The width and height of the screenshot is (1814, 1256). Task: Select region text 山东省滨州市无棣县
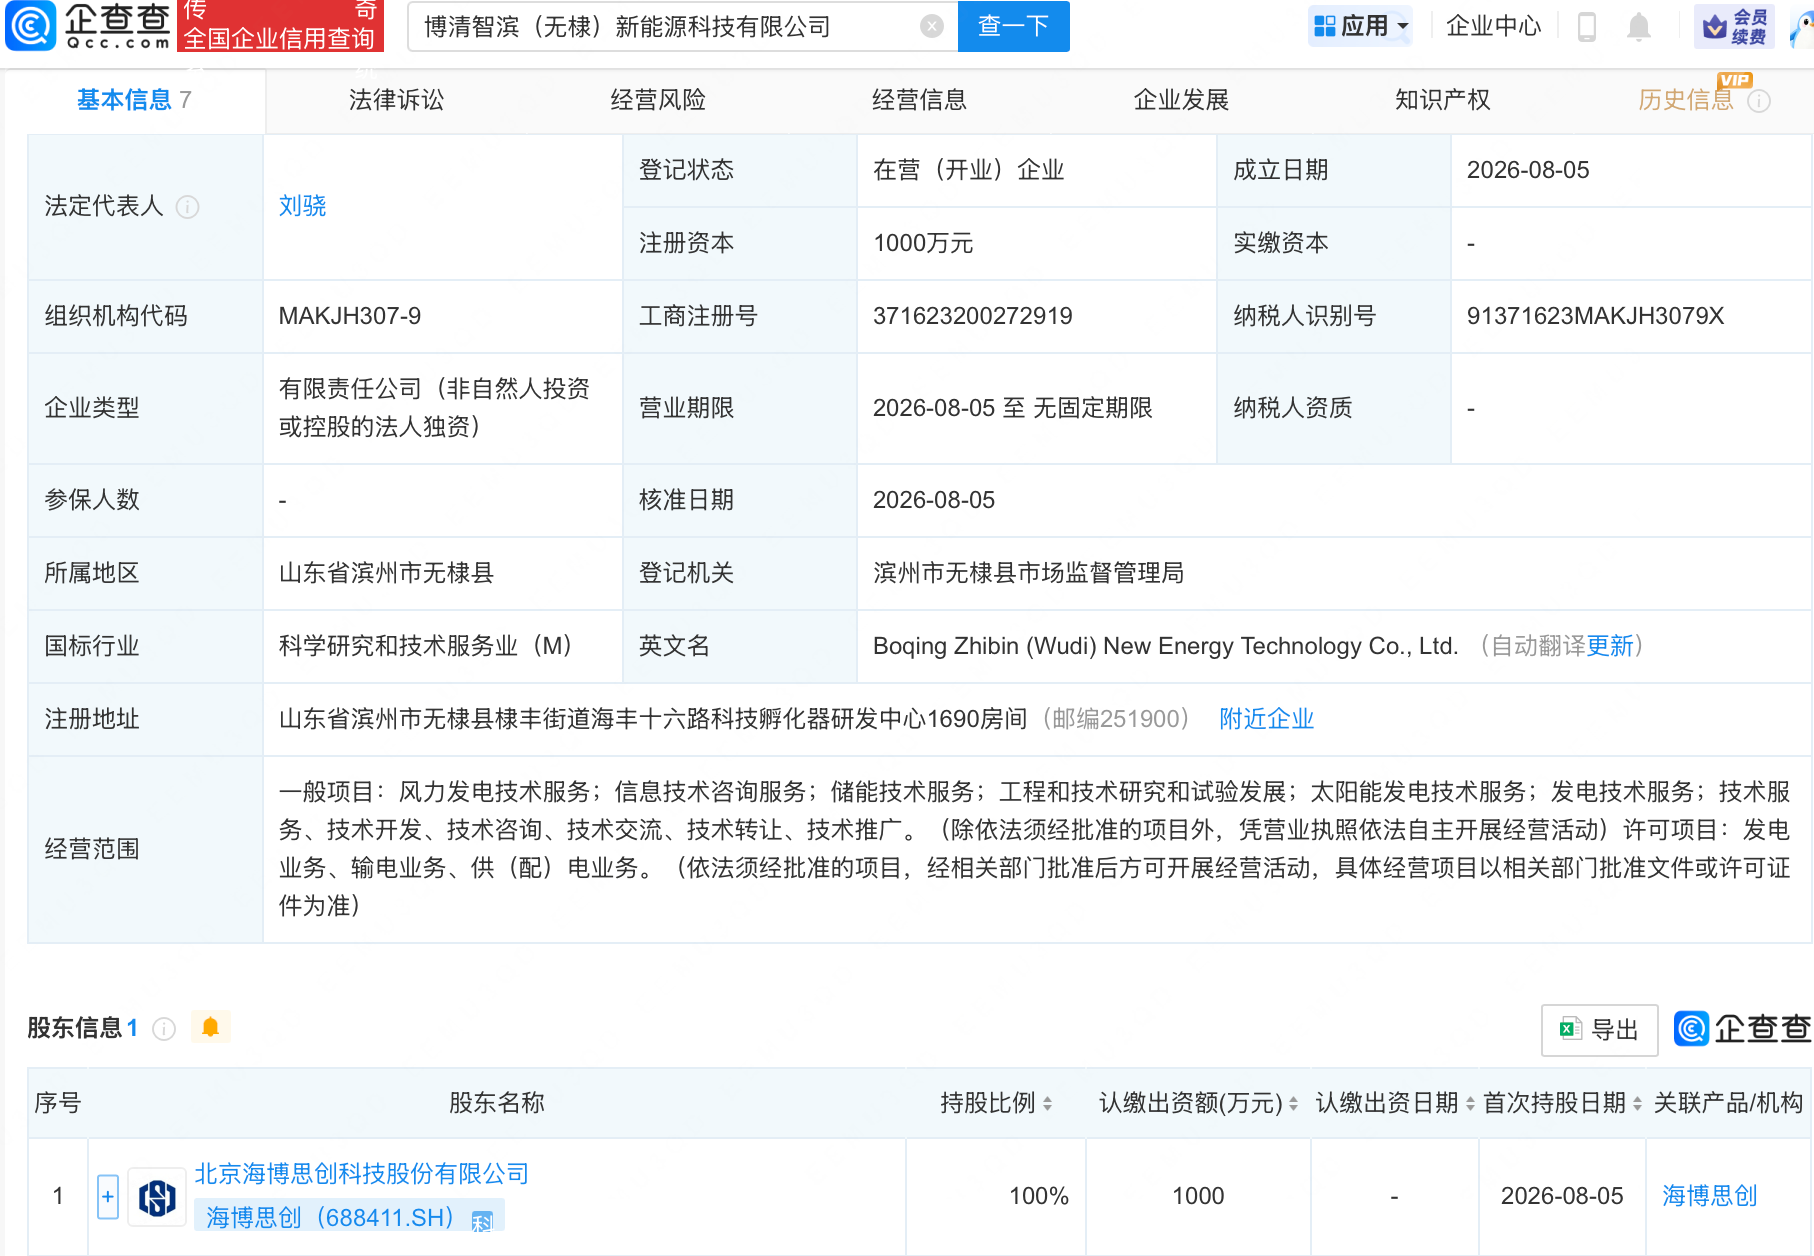click(386, 573)
